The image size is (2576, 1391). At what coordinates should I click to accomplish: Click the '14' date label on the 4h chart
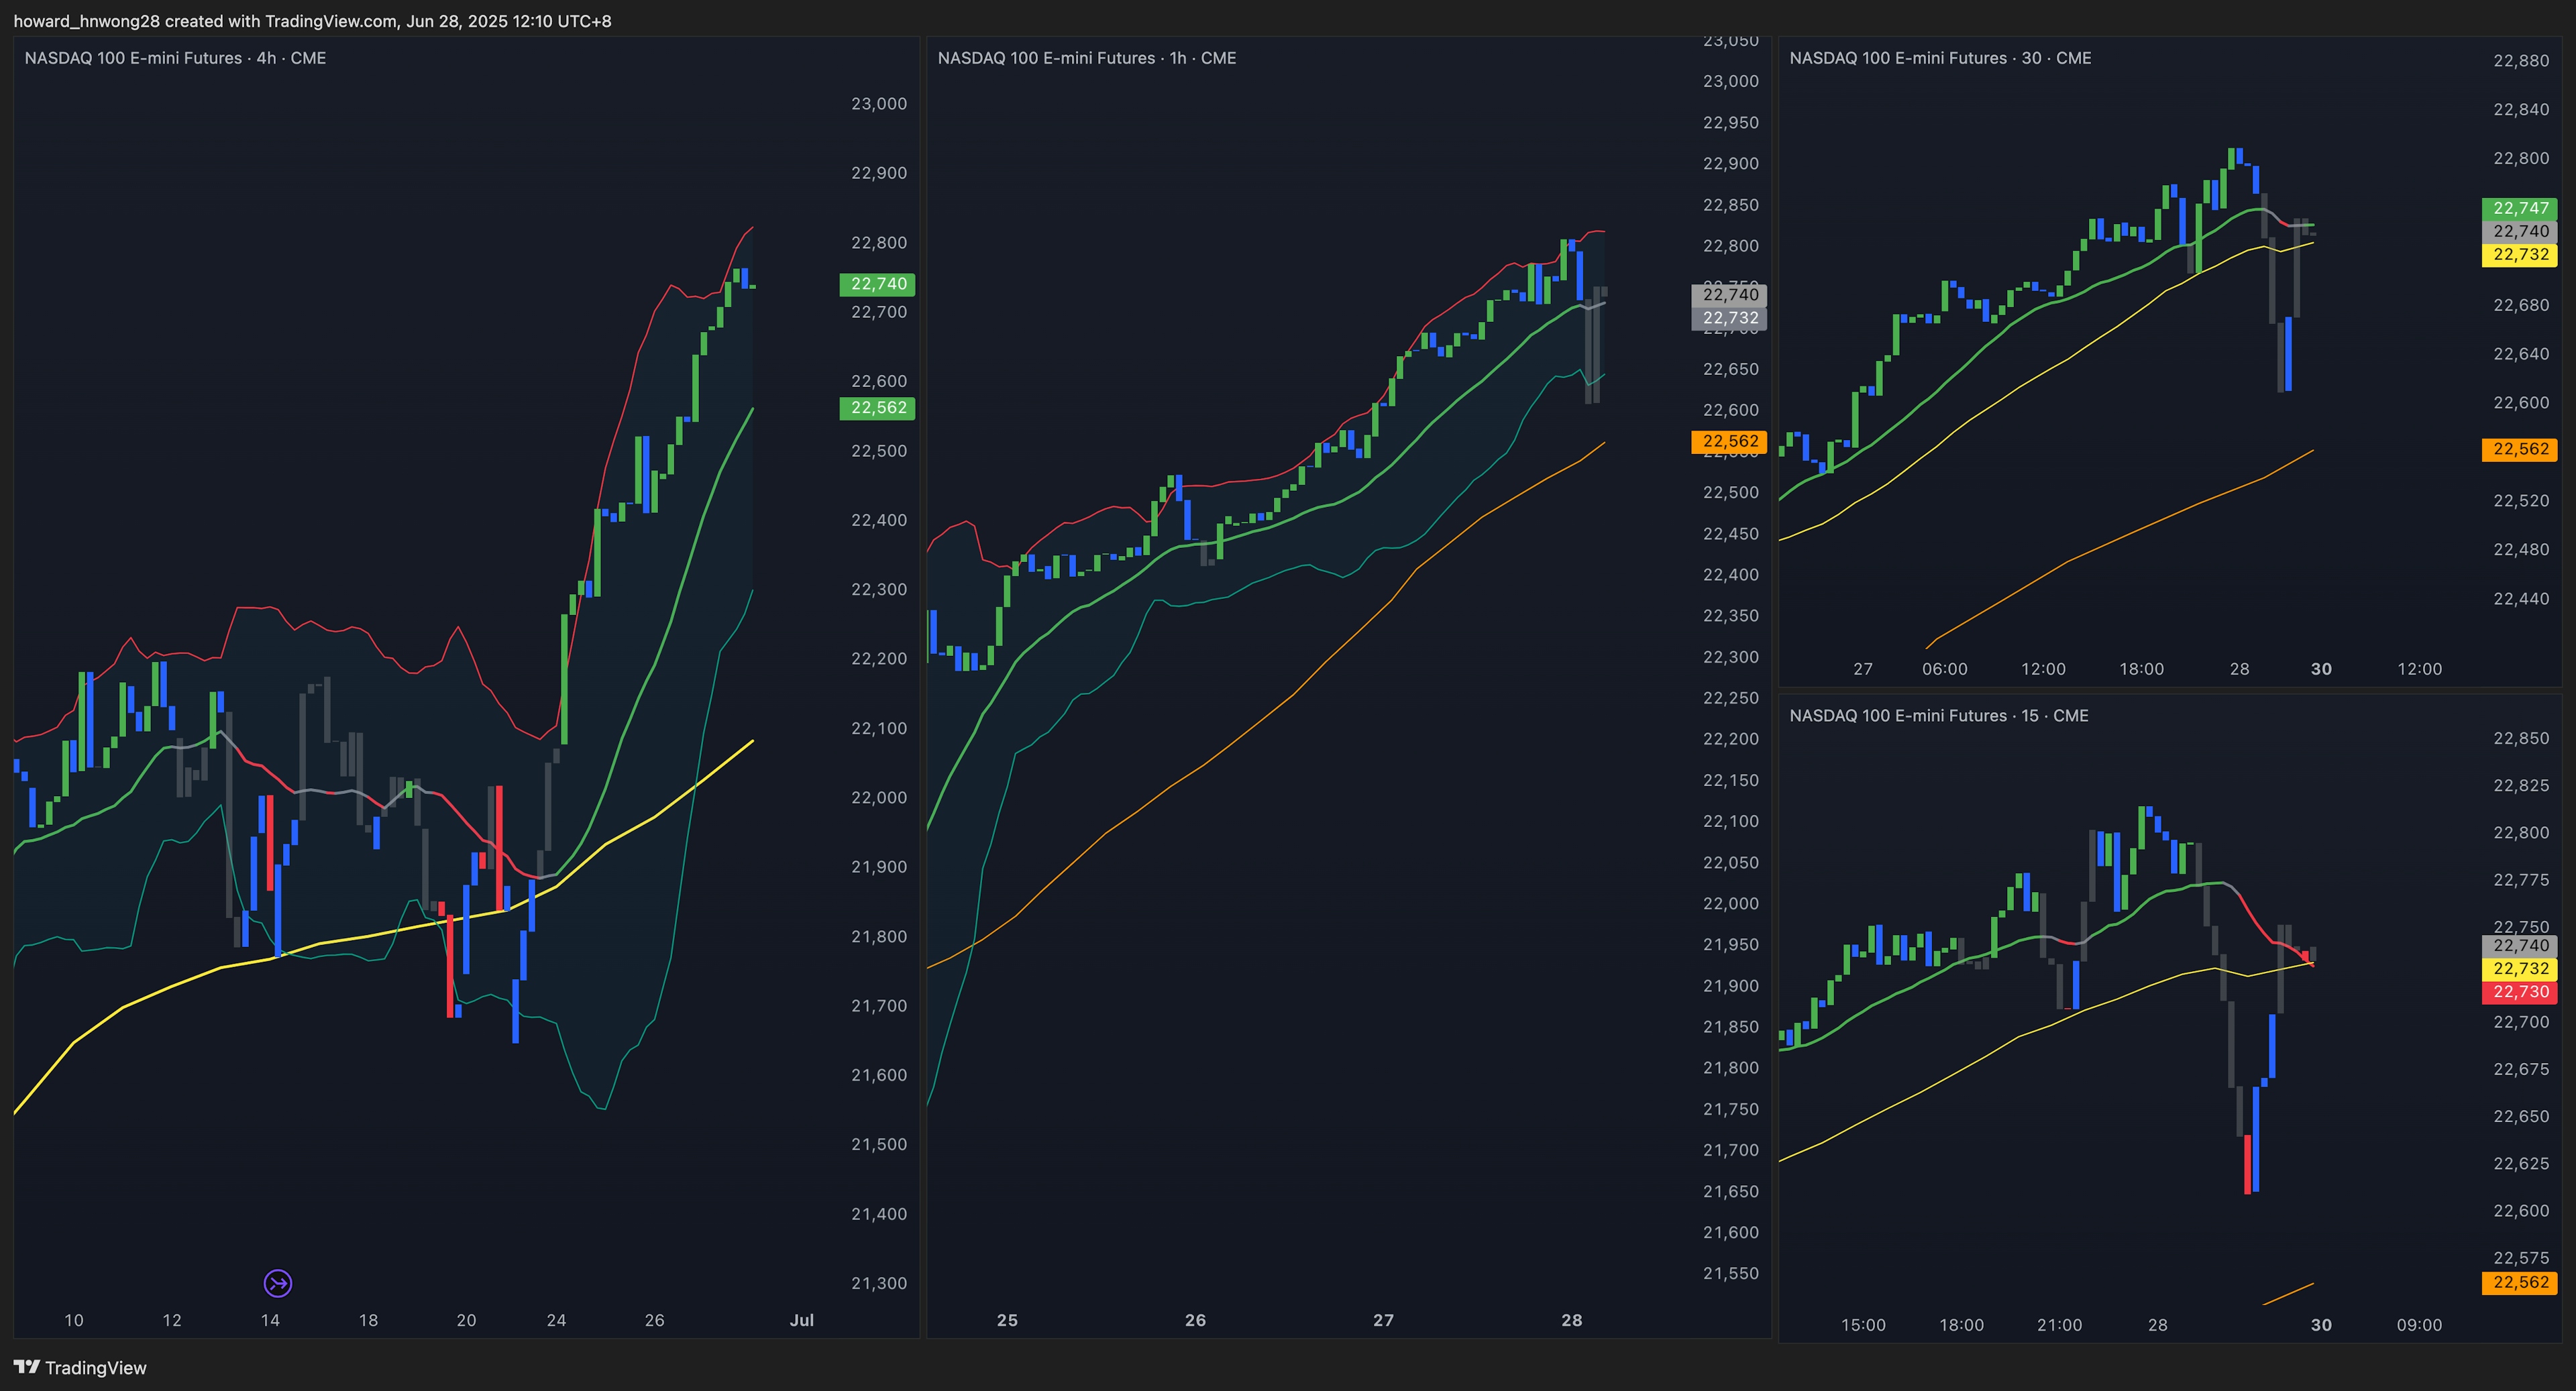tap(270, 1320)
